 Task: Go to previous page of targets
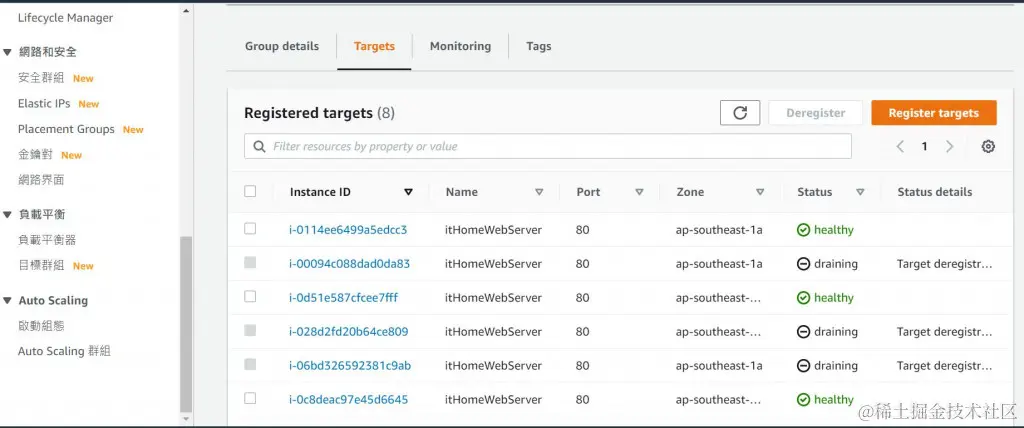[900, 146]
